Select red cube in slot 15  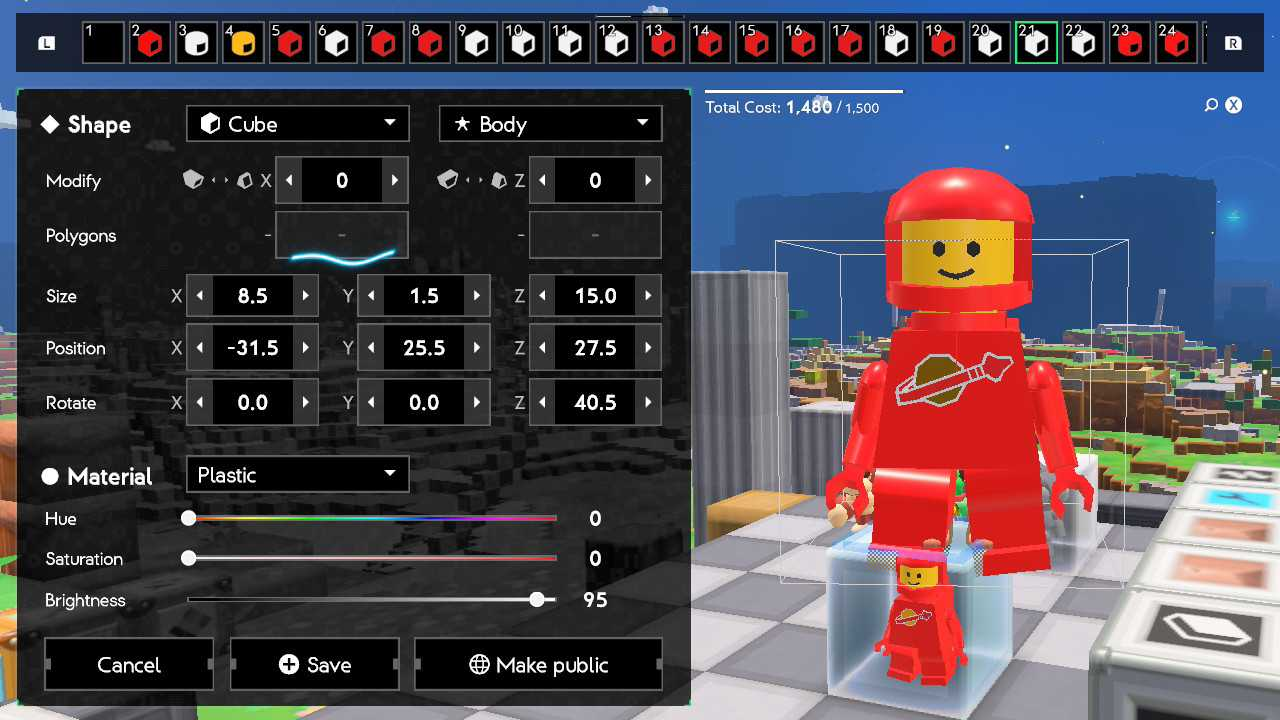[757, 43]
